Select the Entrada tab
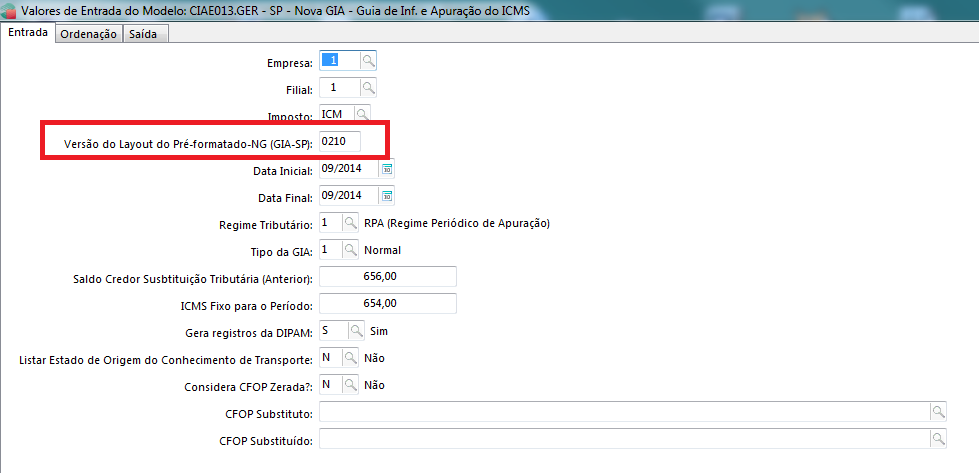Viewport: 979px width, 473px height. pyautogui.click(x=27, y=33)
